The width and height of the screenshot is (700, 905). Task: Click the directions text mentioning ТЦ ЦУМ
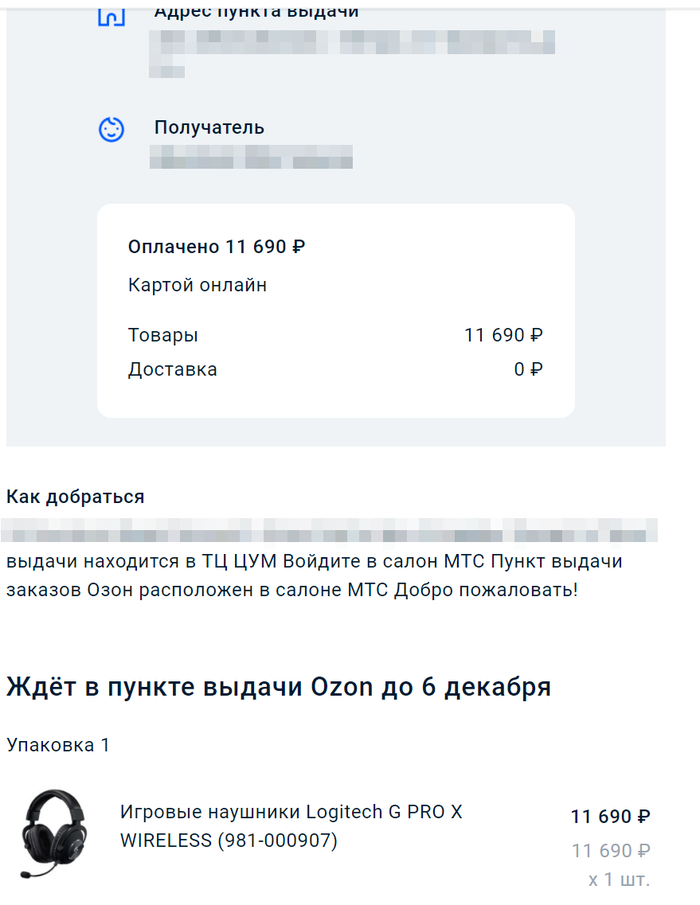point(314,562)
